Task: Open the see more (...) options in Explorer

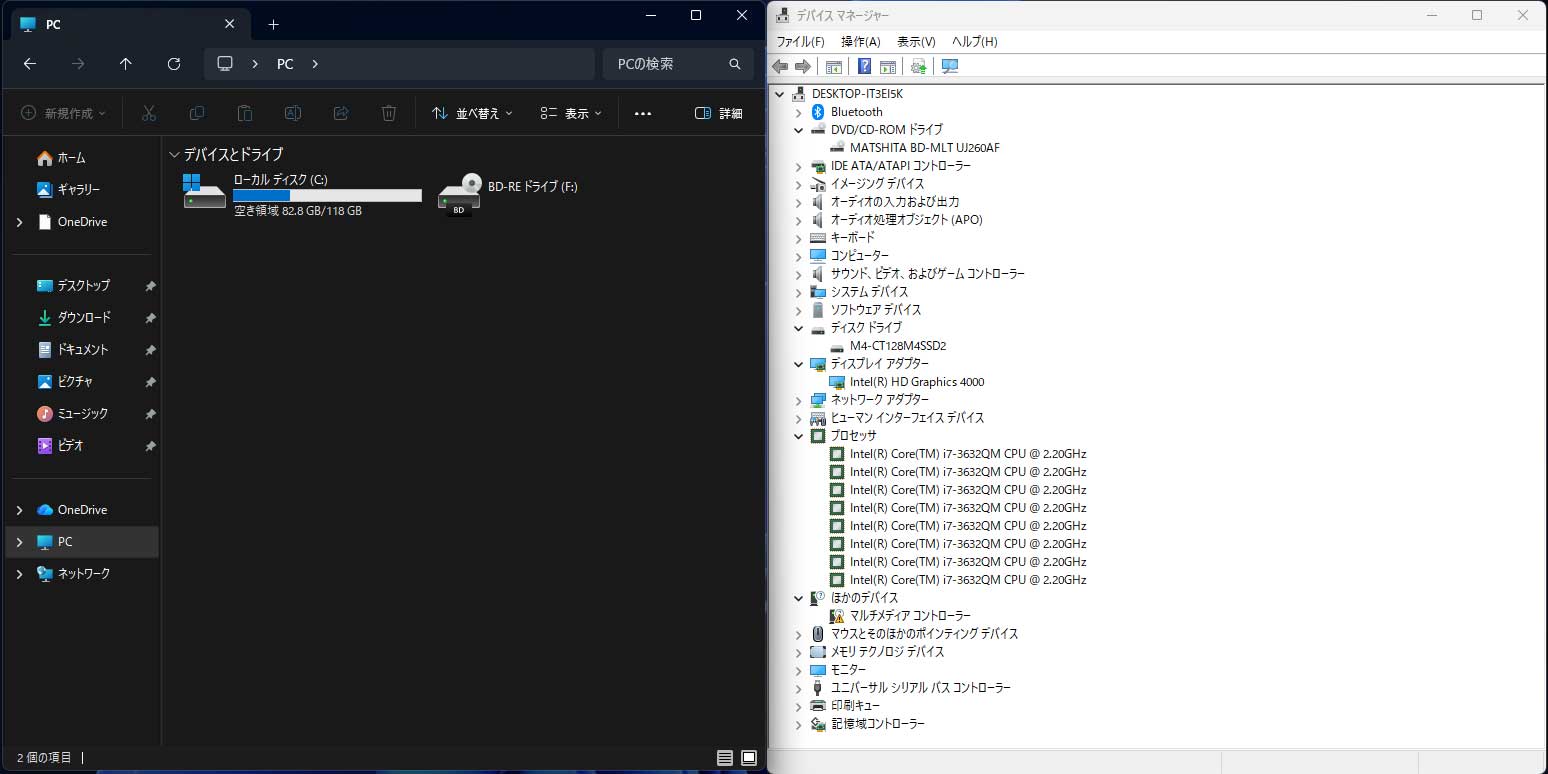Action: point(643,114)
